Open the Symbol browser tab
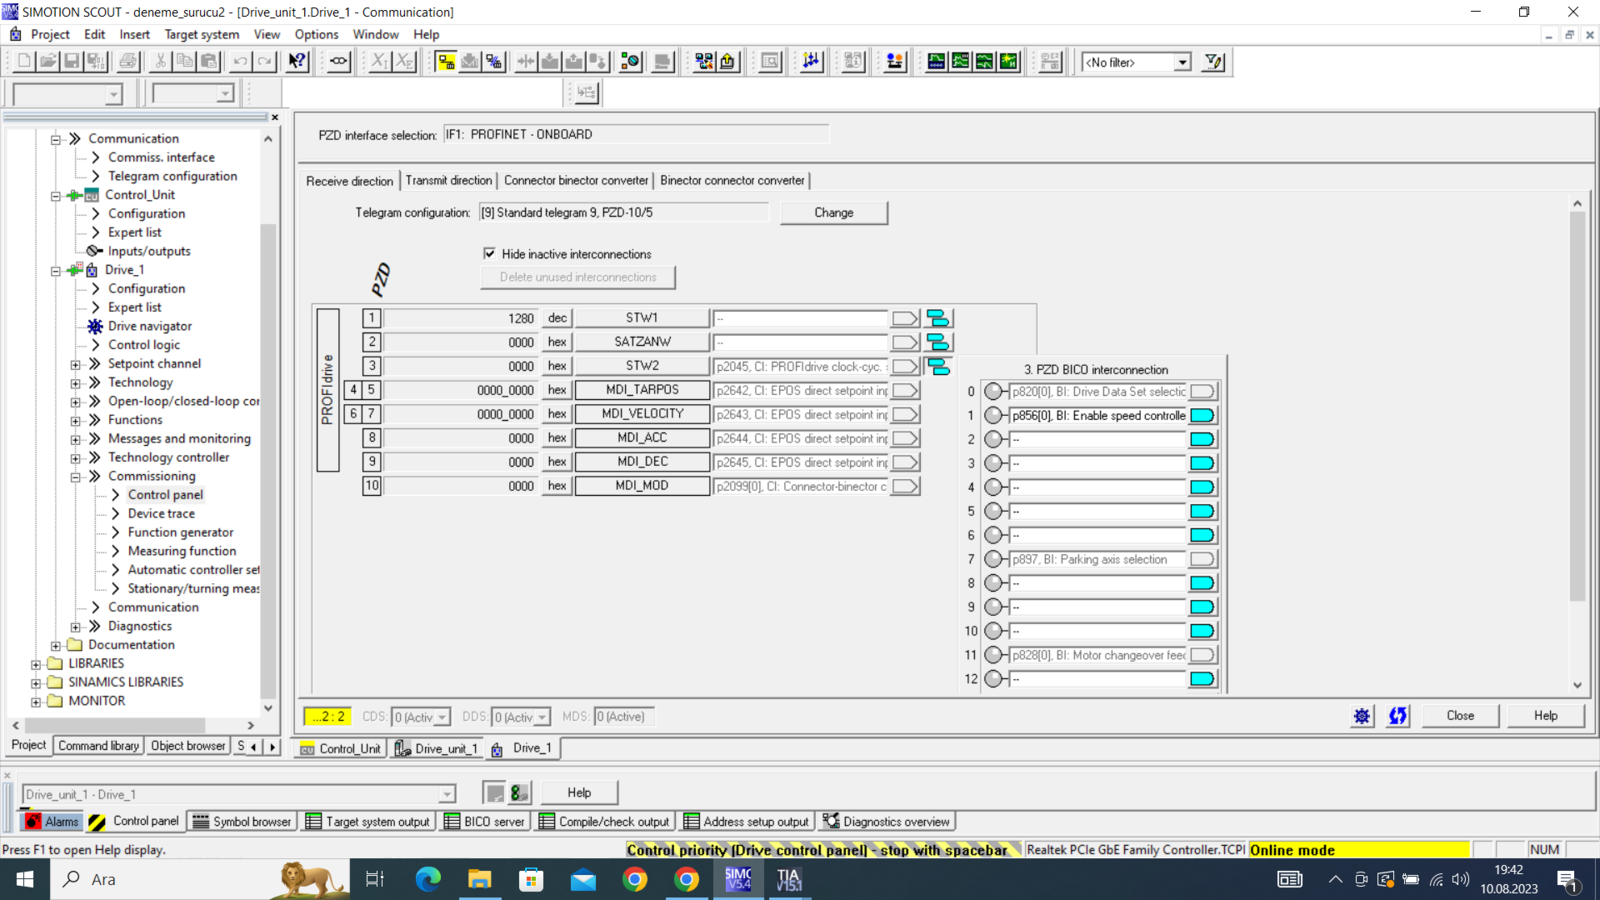Image resolution: width=1600 pixels, height=900 pixels. tap(242, 822)
